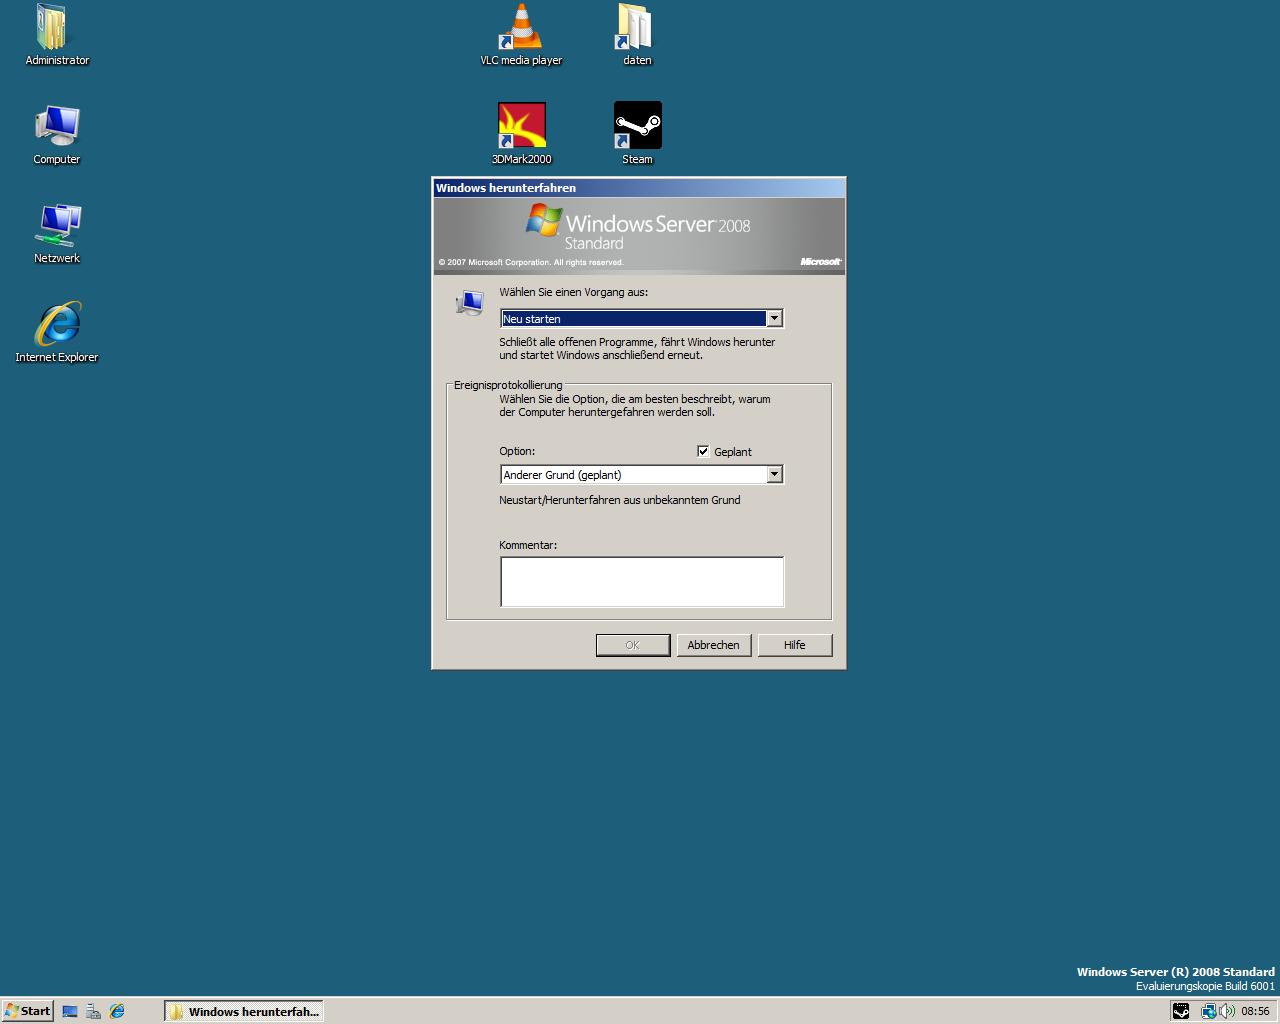This screenshot has width=1280, height=1024.
Task: Click the 3DMark2000 desktop icon
Action: (x=521, y=126)
